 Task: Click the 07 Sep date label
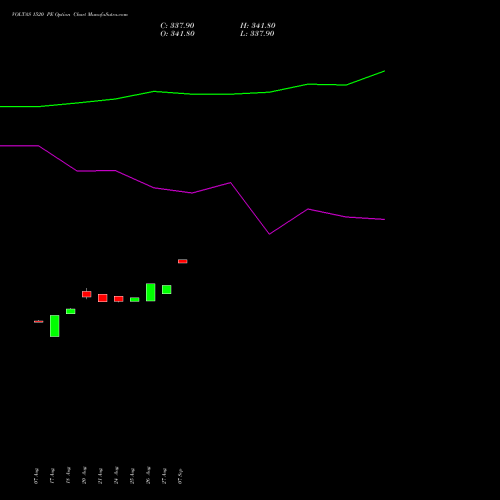click(x=180, y=476)
